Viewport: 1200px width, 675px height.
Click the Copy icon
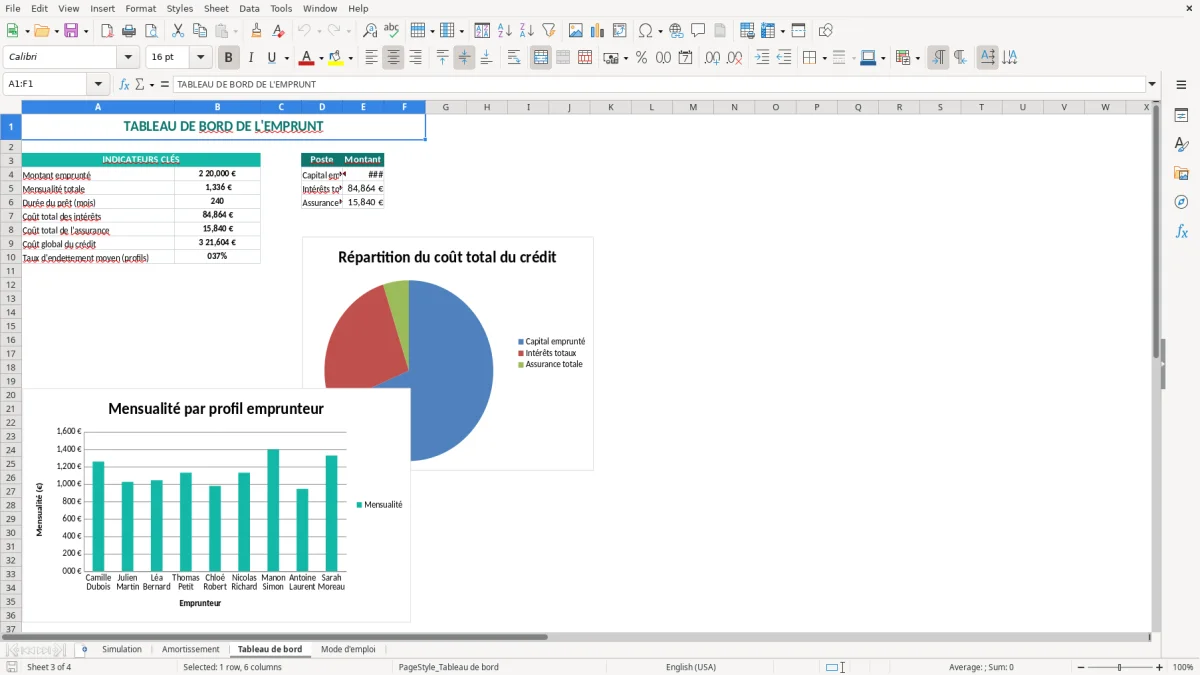click(200, 31)
